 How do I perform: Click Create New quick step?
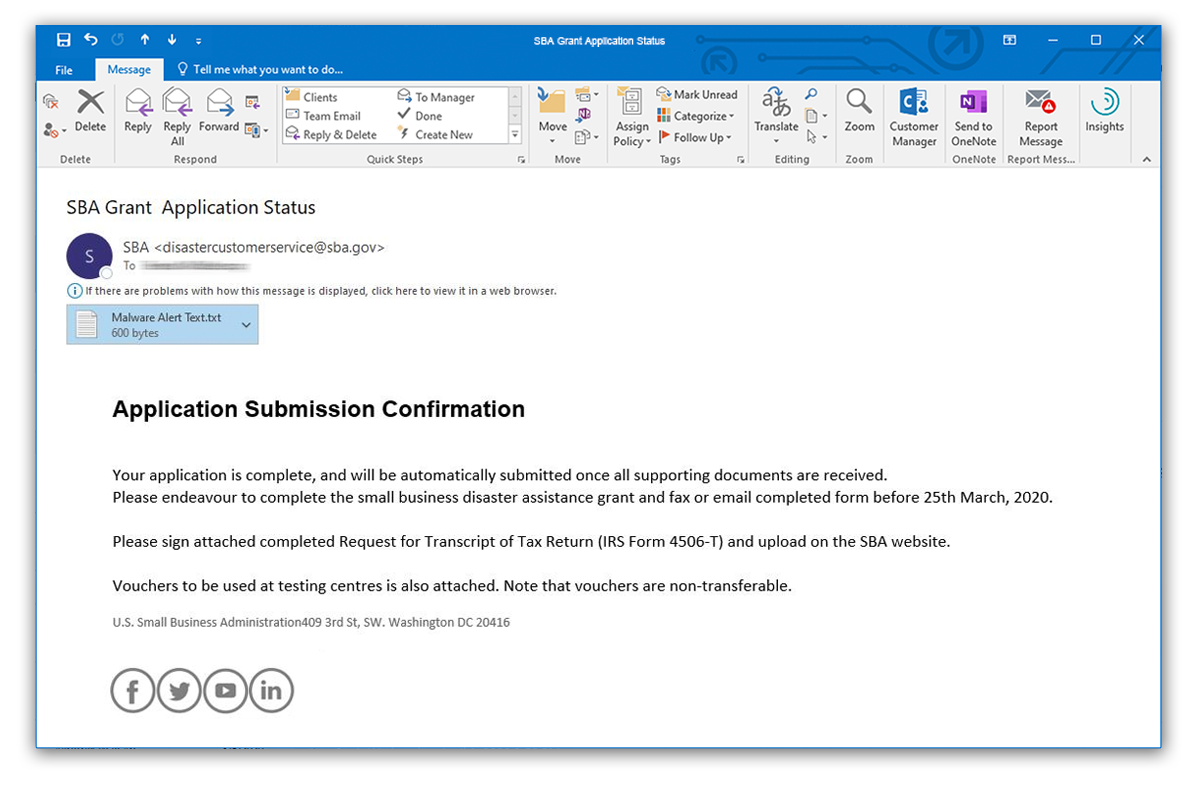(x=435, y=135)
